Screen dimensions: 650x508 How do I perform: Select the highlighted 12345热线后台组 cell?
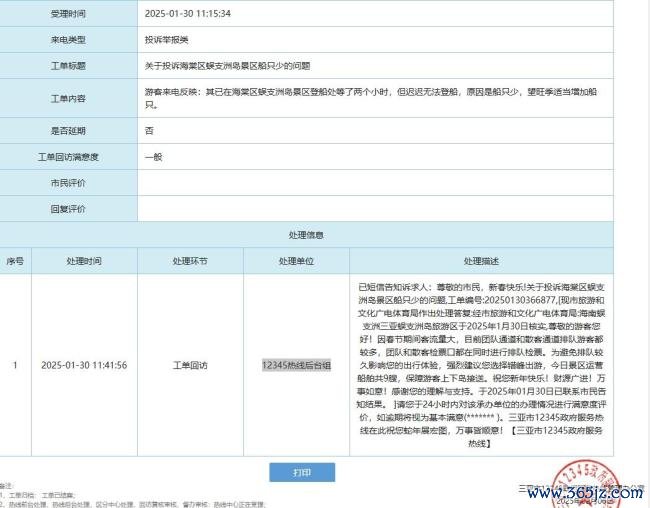(296, 365)
